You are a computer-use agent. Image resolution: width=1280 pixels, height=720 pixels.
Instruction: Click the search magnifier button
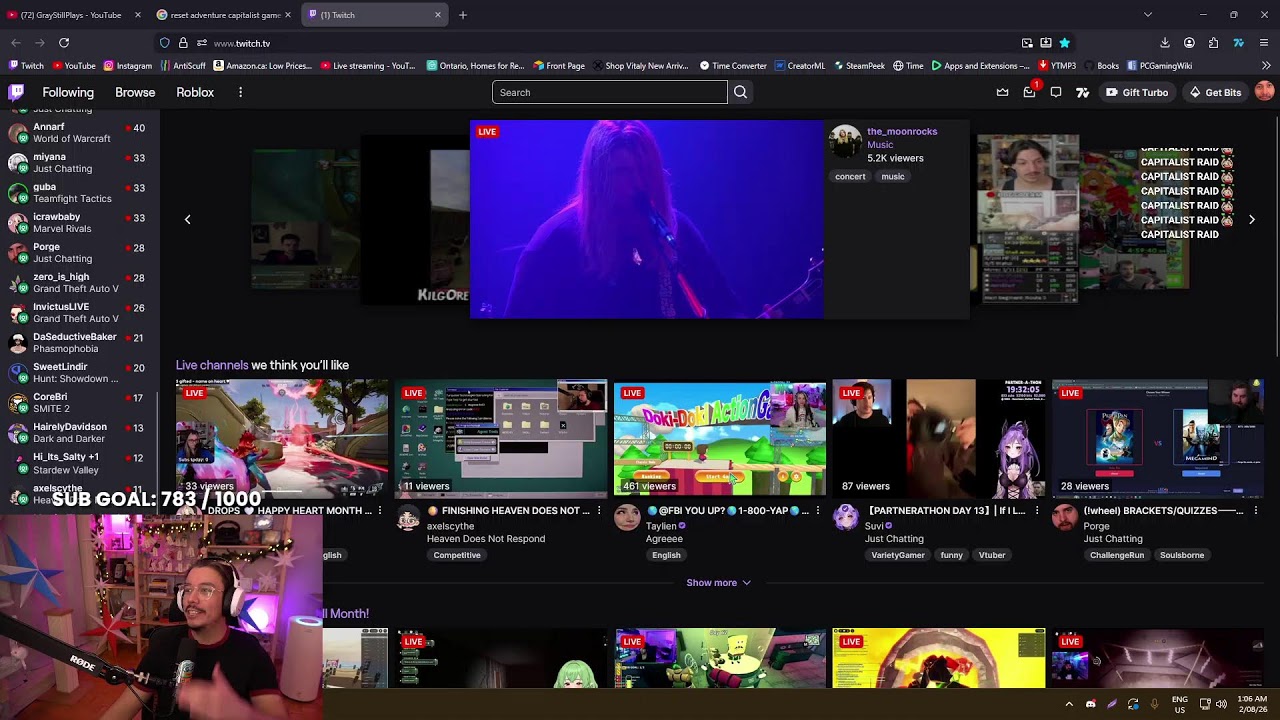pos(740,92)
